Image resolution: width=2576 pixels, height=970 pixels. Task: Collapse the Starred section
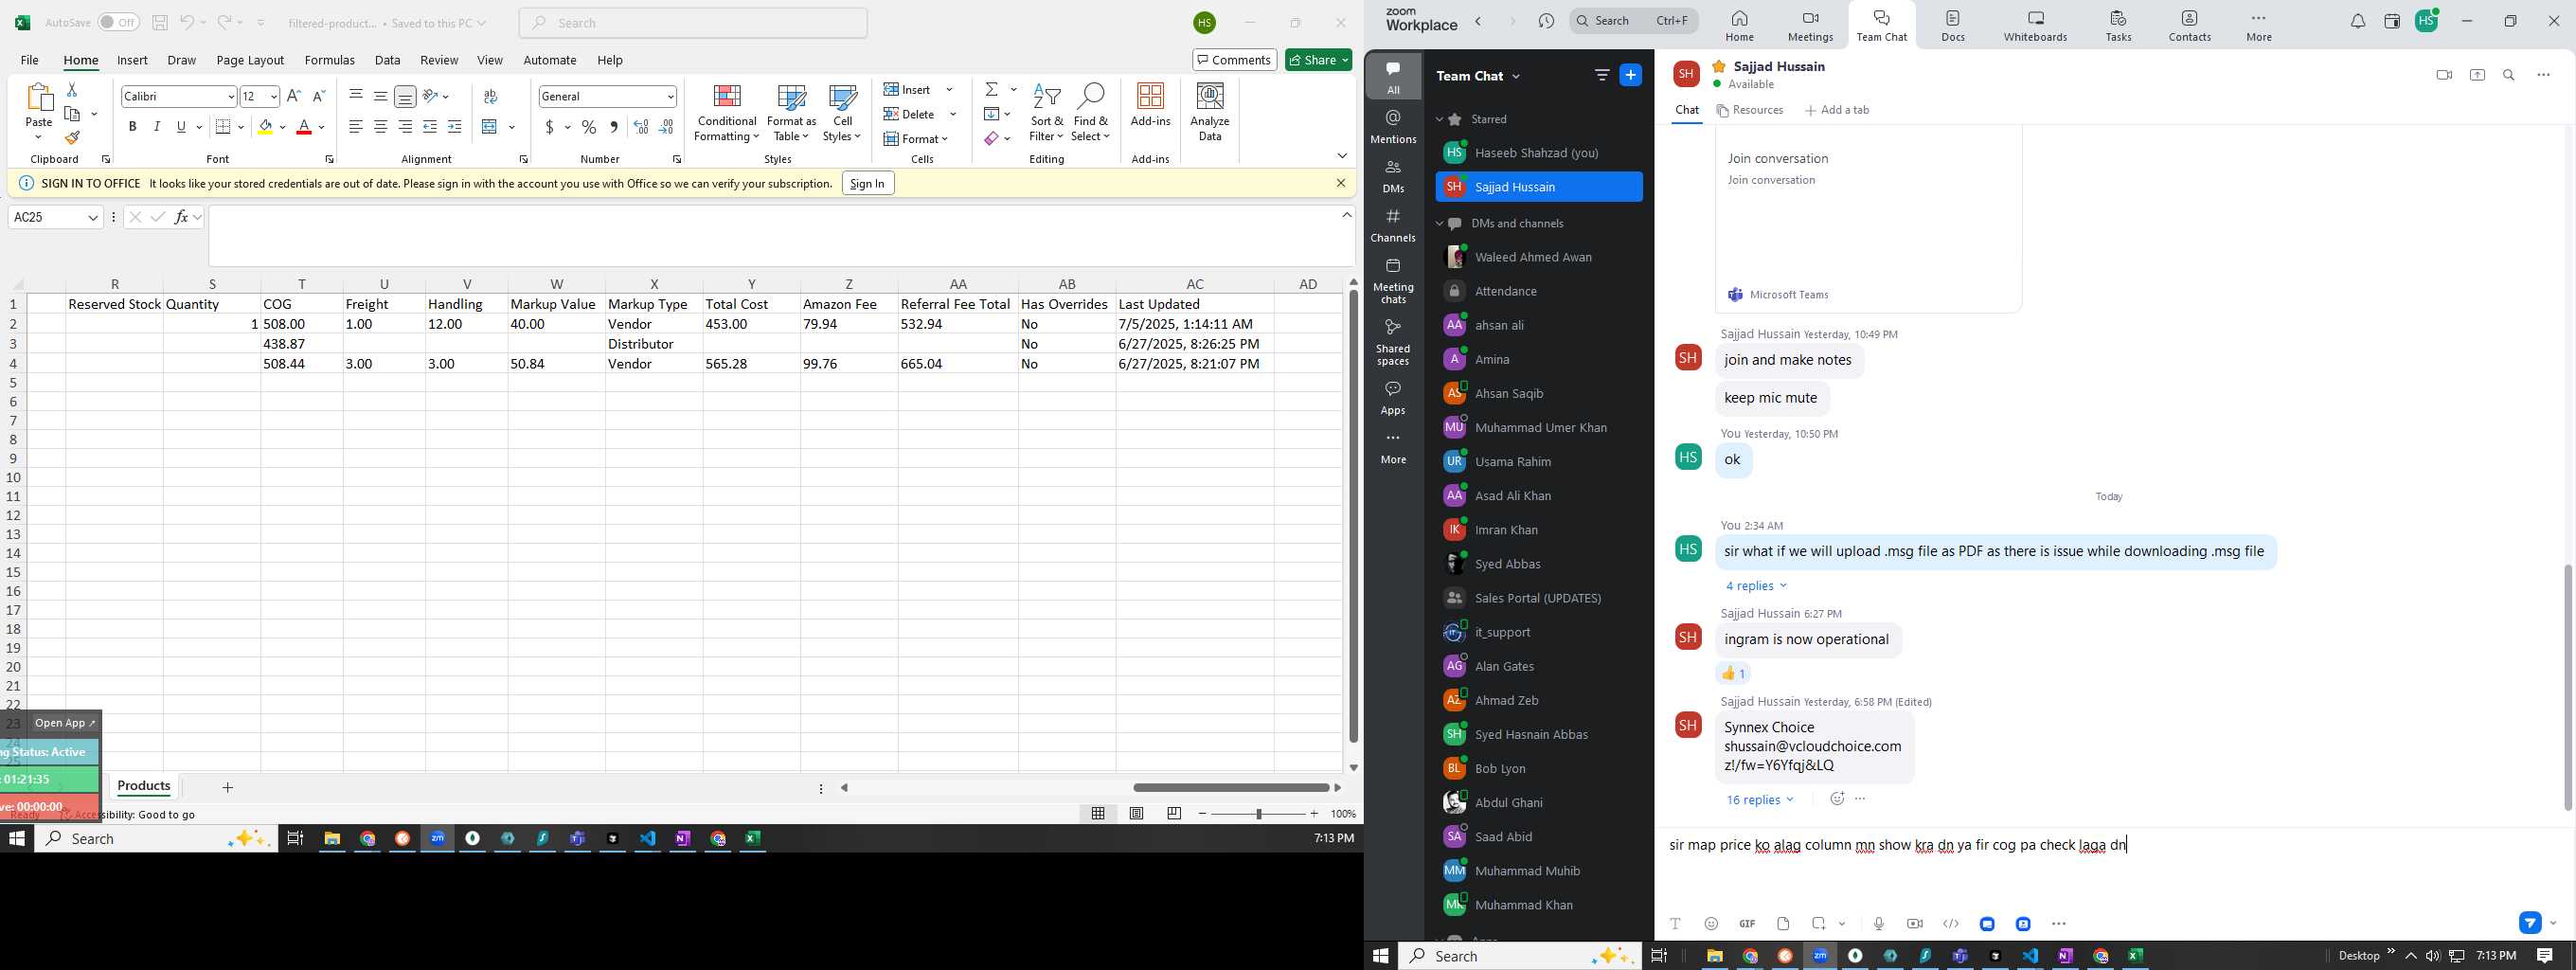pyautogui.click(x=1440, y=119)
